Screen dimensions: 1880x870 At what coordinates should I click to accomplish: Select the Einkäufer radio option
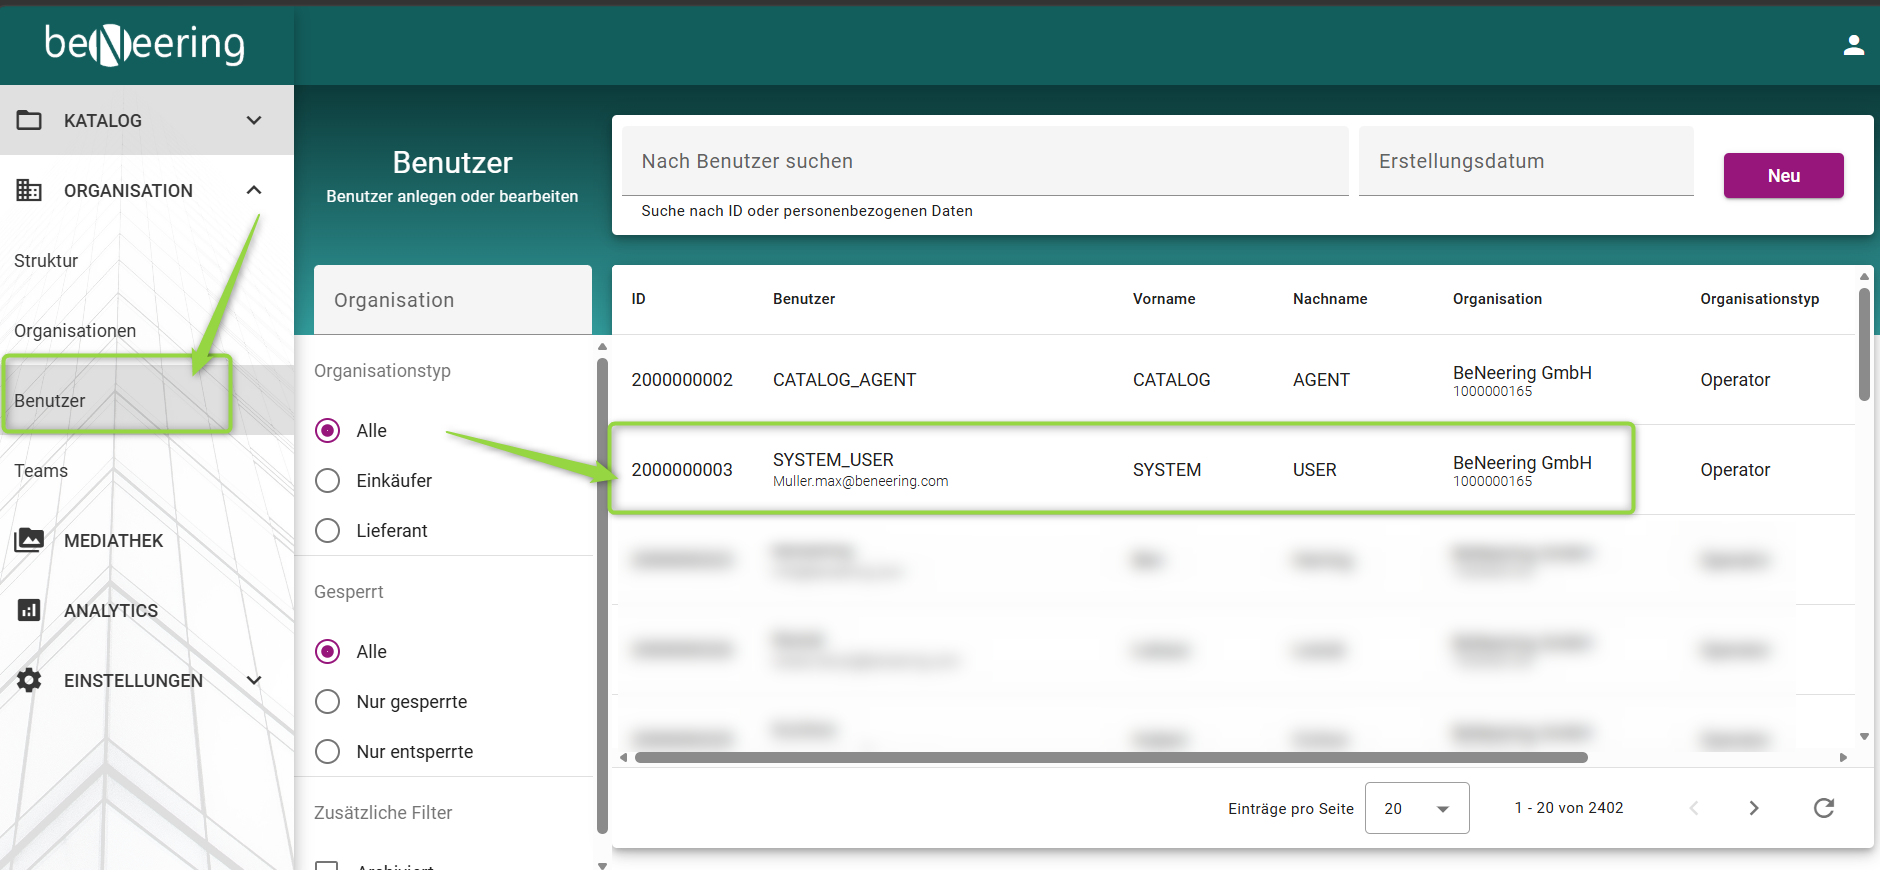click(x=327, y=480)
